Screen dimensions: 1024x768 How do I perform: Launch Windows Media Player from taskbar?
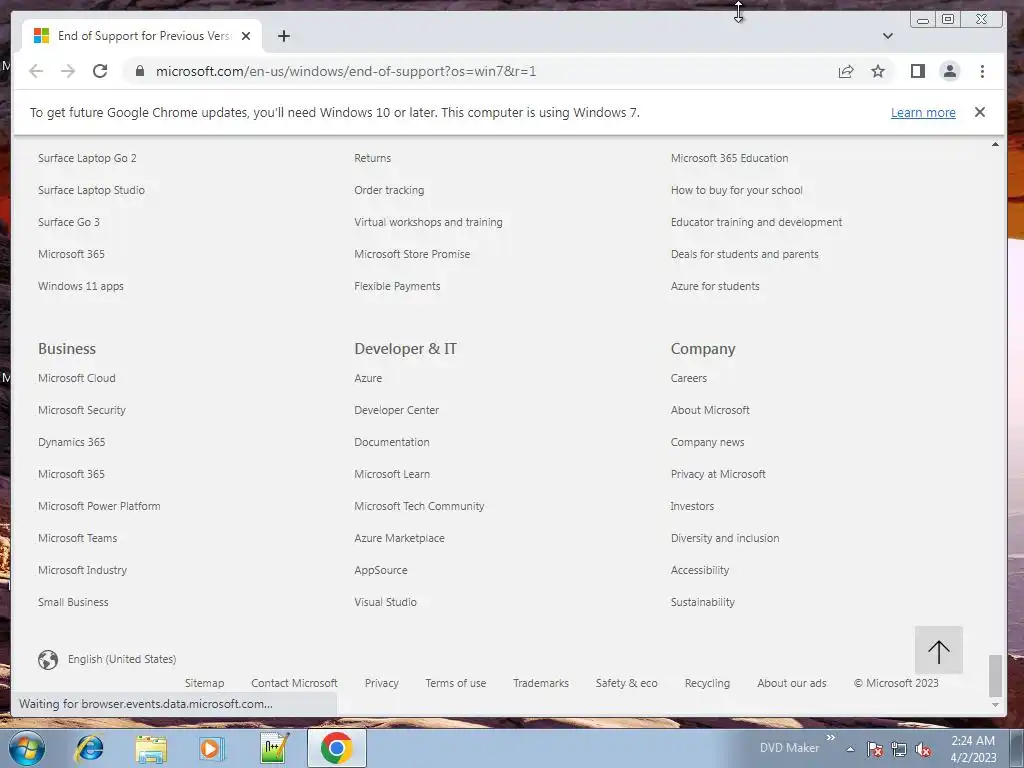[212, 748]
